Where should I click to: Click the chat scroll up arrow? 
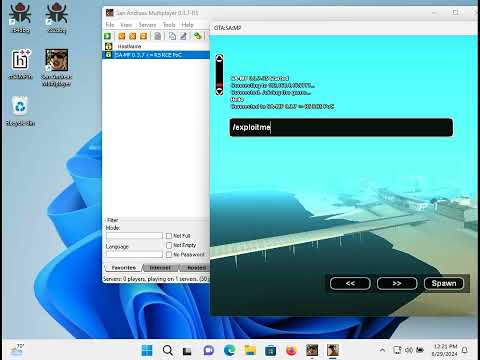point(219,59)
